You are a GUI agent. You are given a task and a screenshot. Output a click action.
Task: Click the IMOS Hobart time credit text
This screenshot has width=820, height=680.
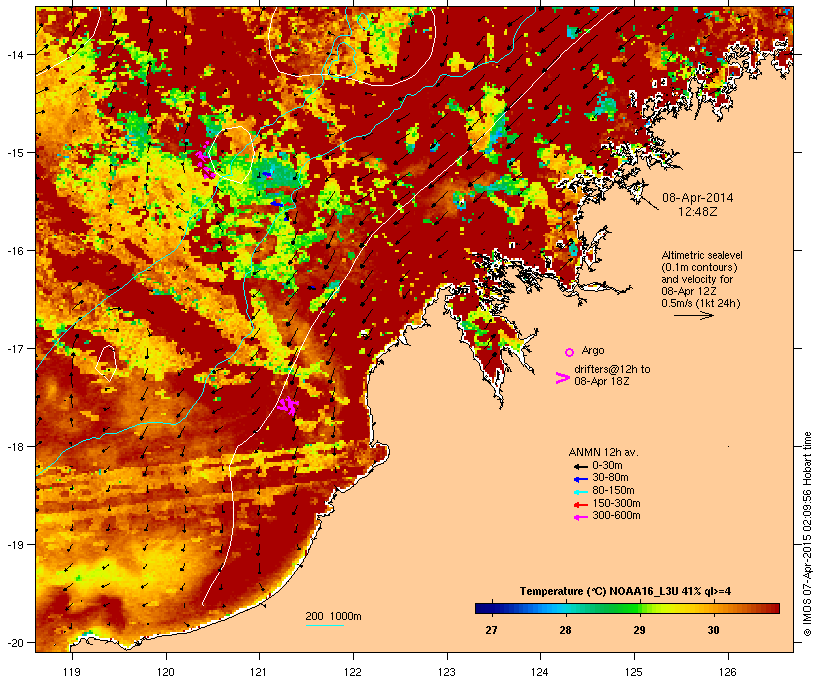tap(807, 534)
